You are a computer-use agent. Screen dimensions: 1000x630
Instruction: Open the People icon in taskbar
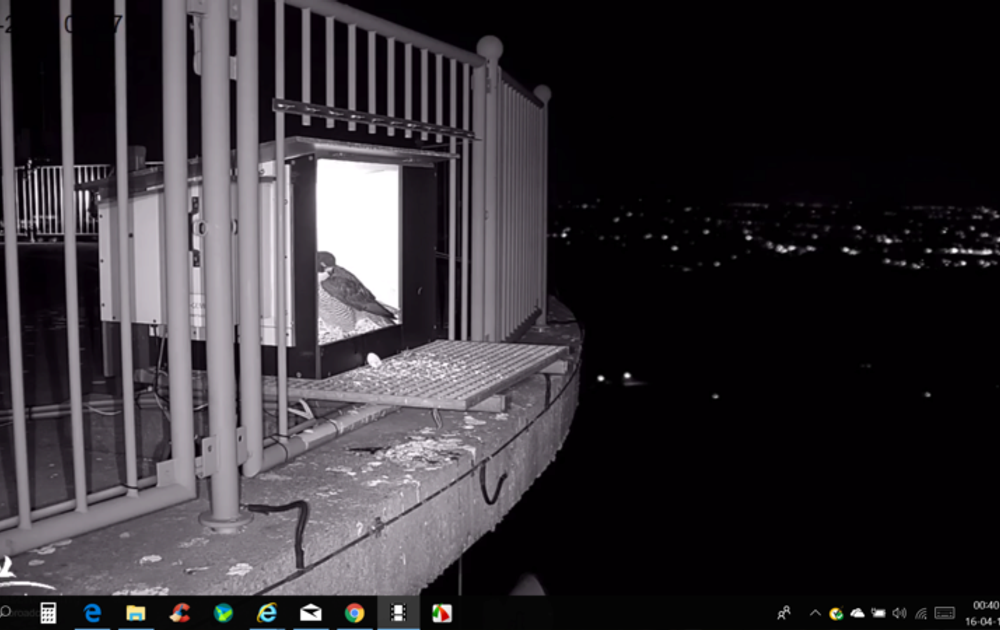tap(784, 613)
